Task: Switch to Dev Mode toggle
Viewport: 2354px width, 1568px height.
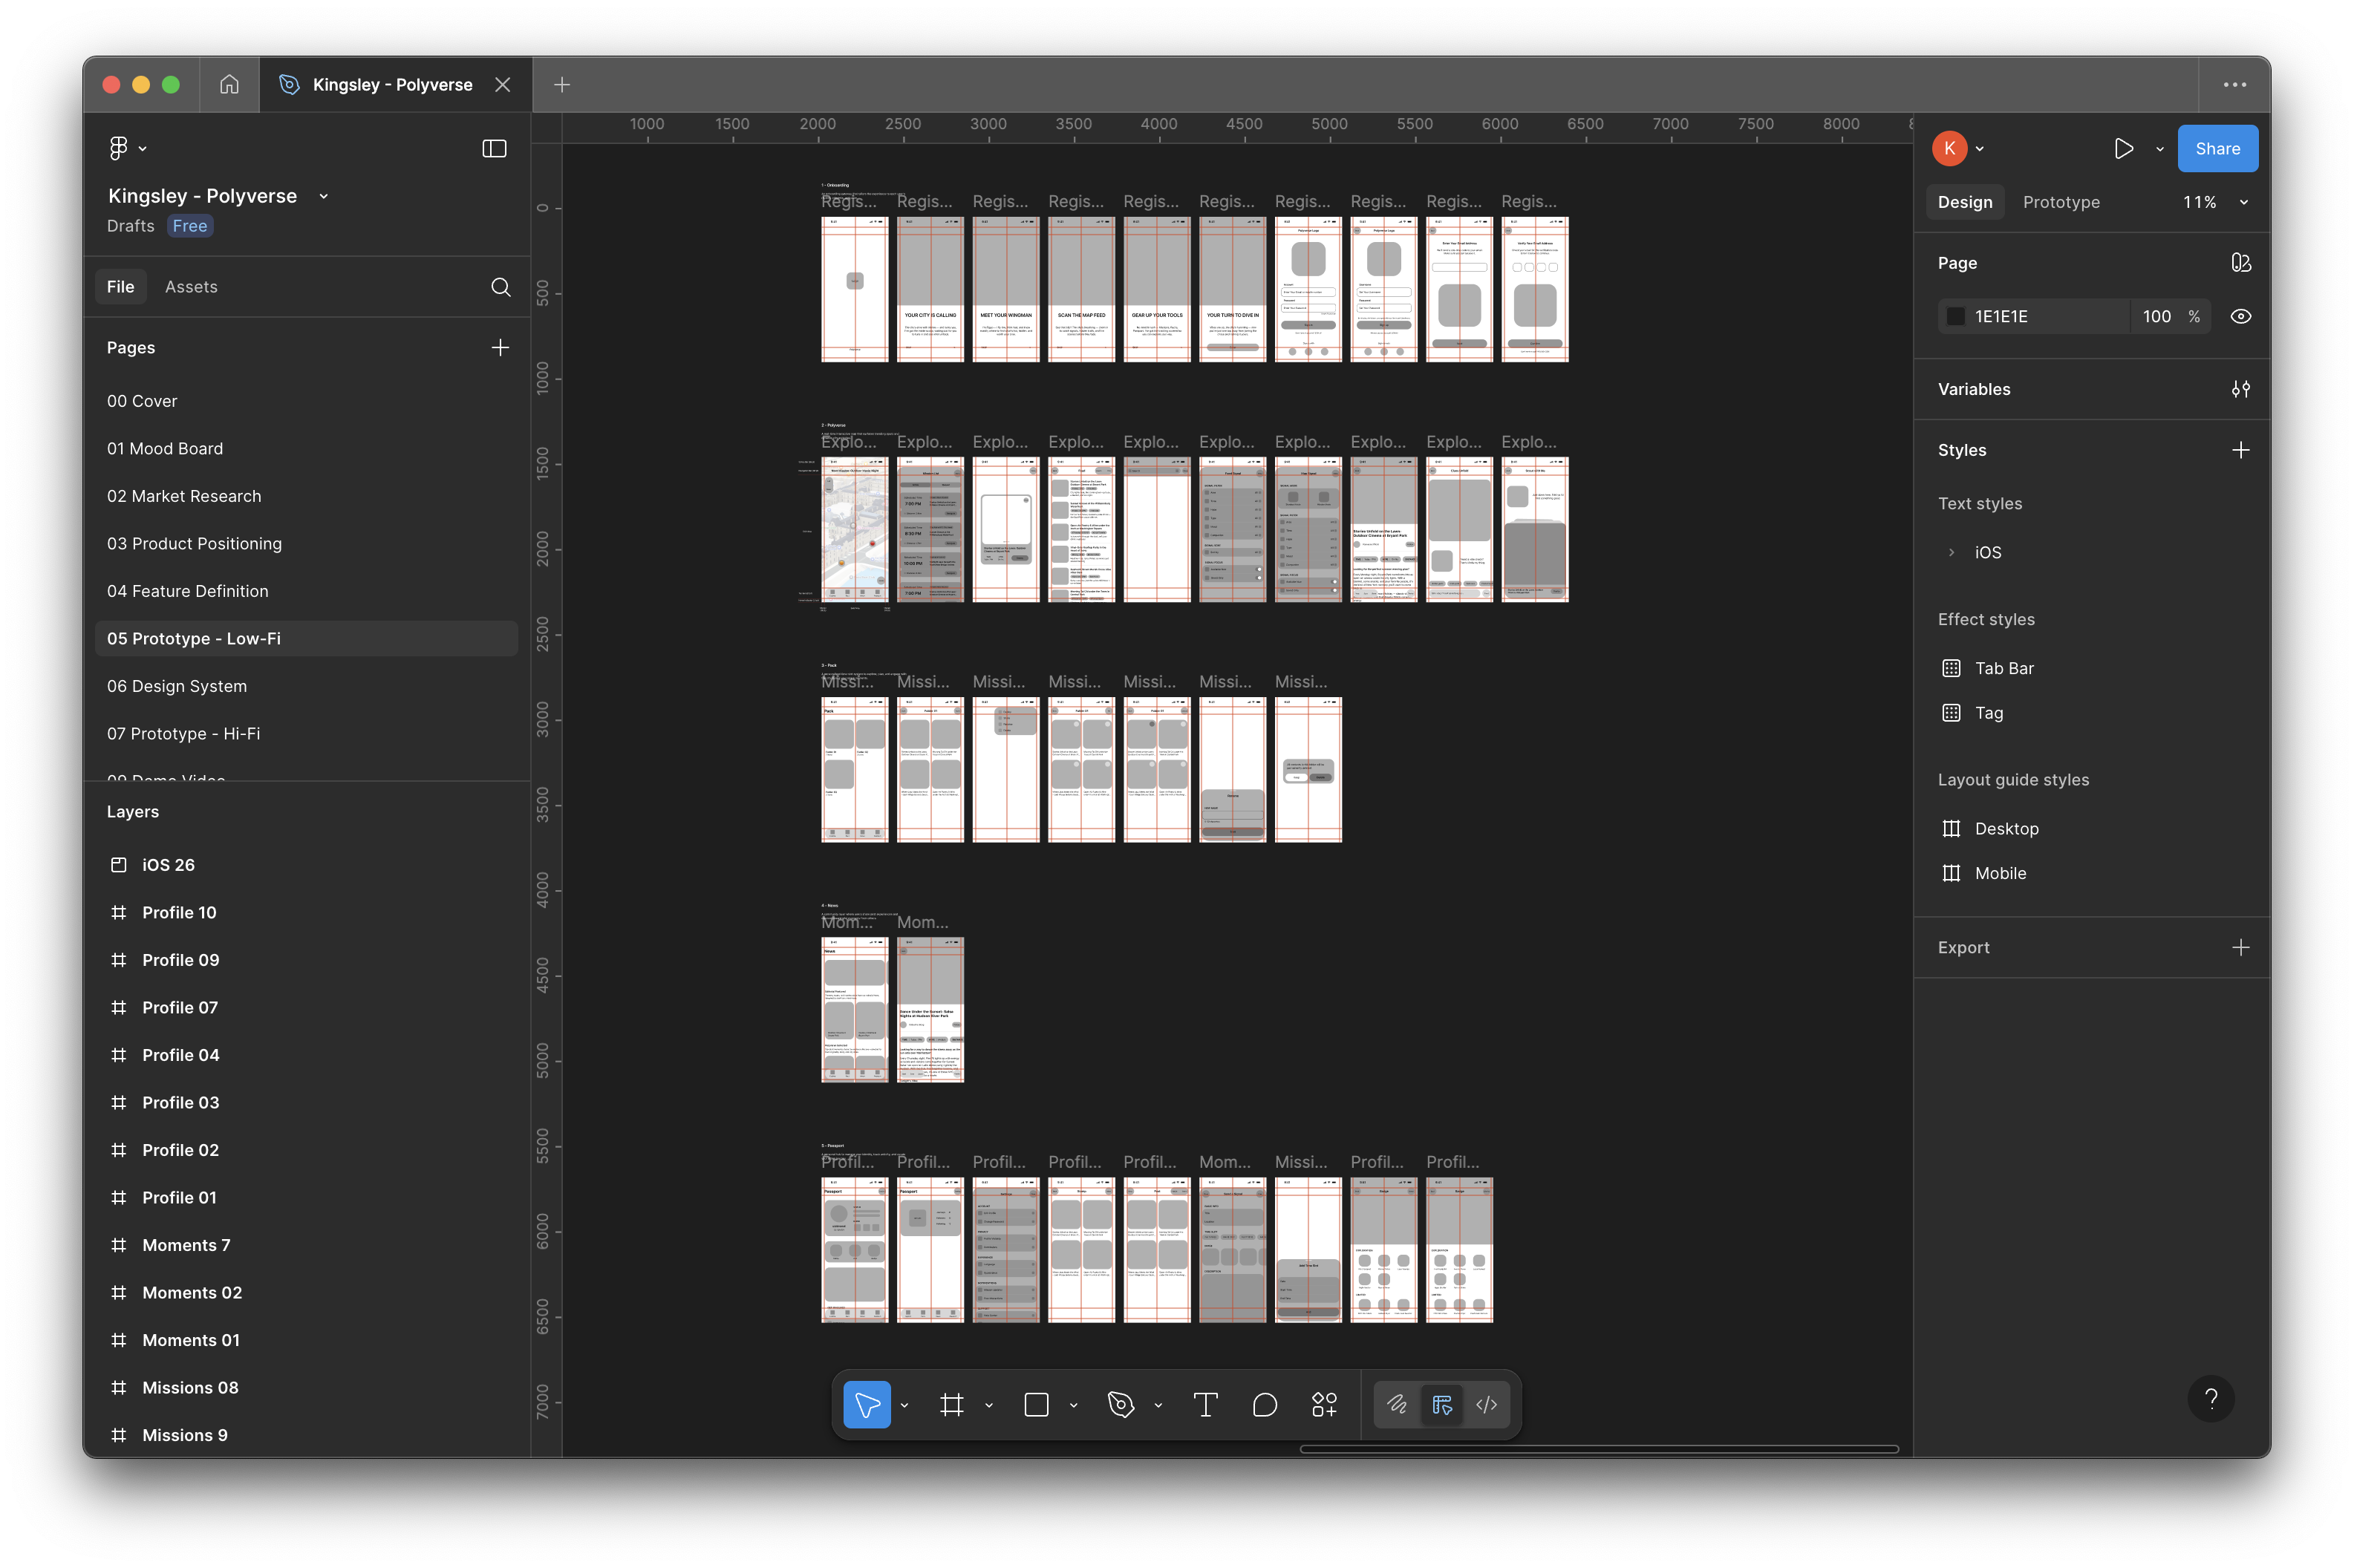Action: (x=1486, y=1405)
